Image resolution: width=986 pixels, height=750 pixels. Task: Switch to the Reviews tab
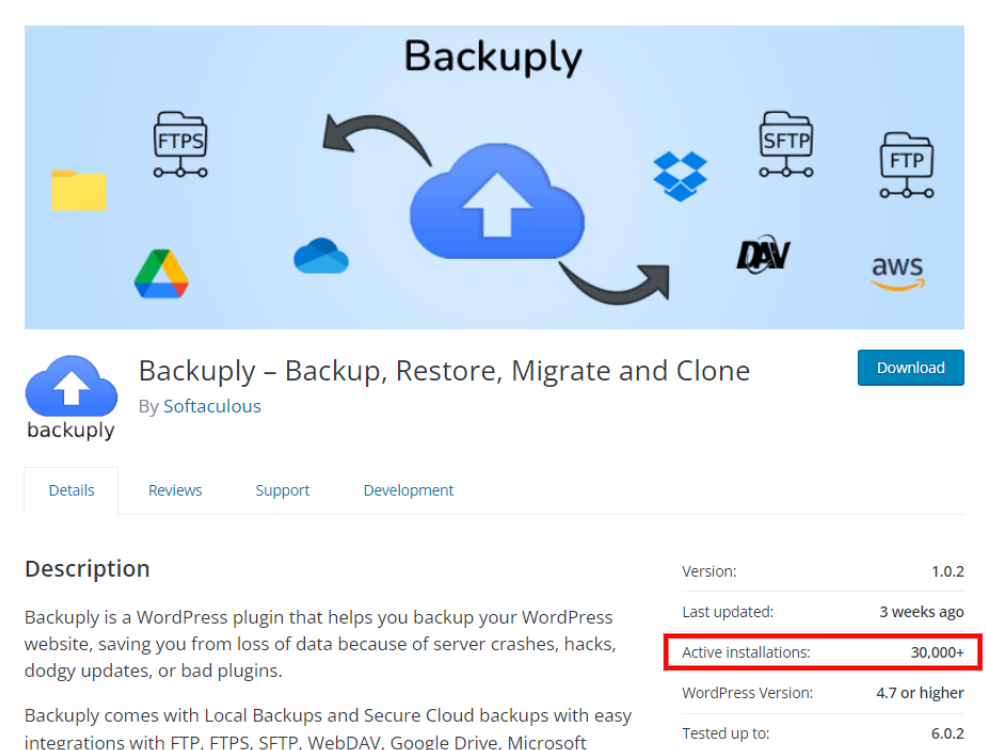tap(175, 490)
